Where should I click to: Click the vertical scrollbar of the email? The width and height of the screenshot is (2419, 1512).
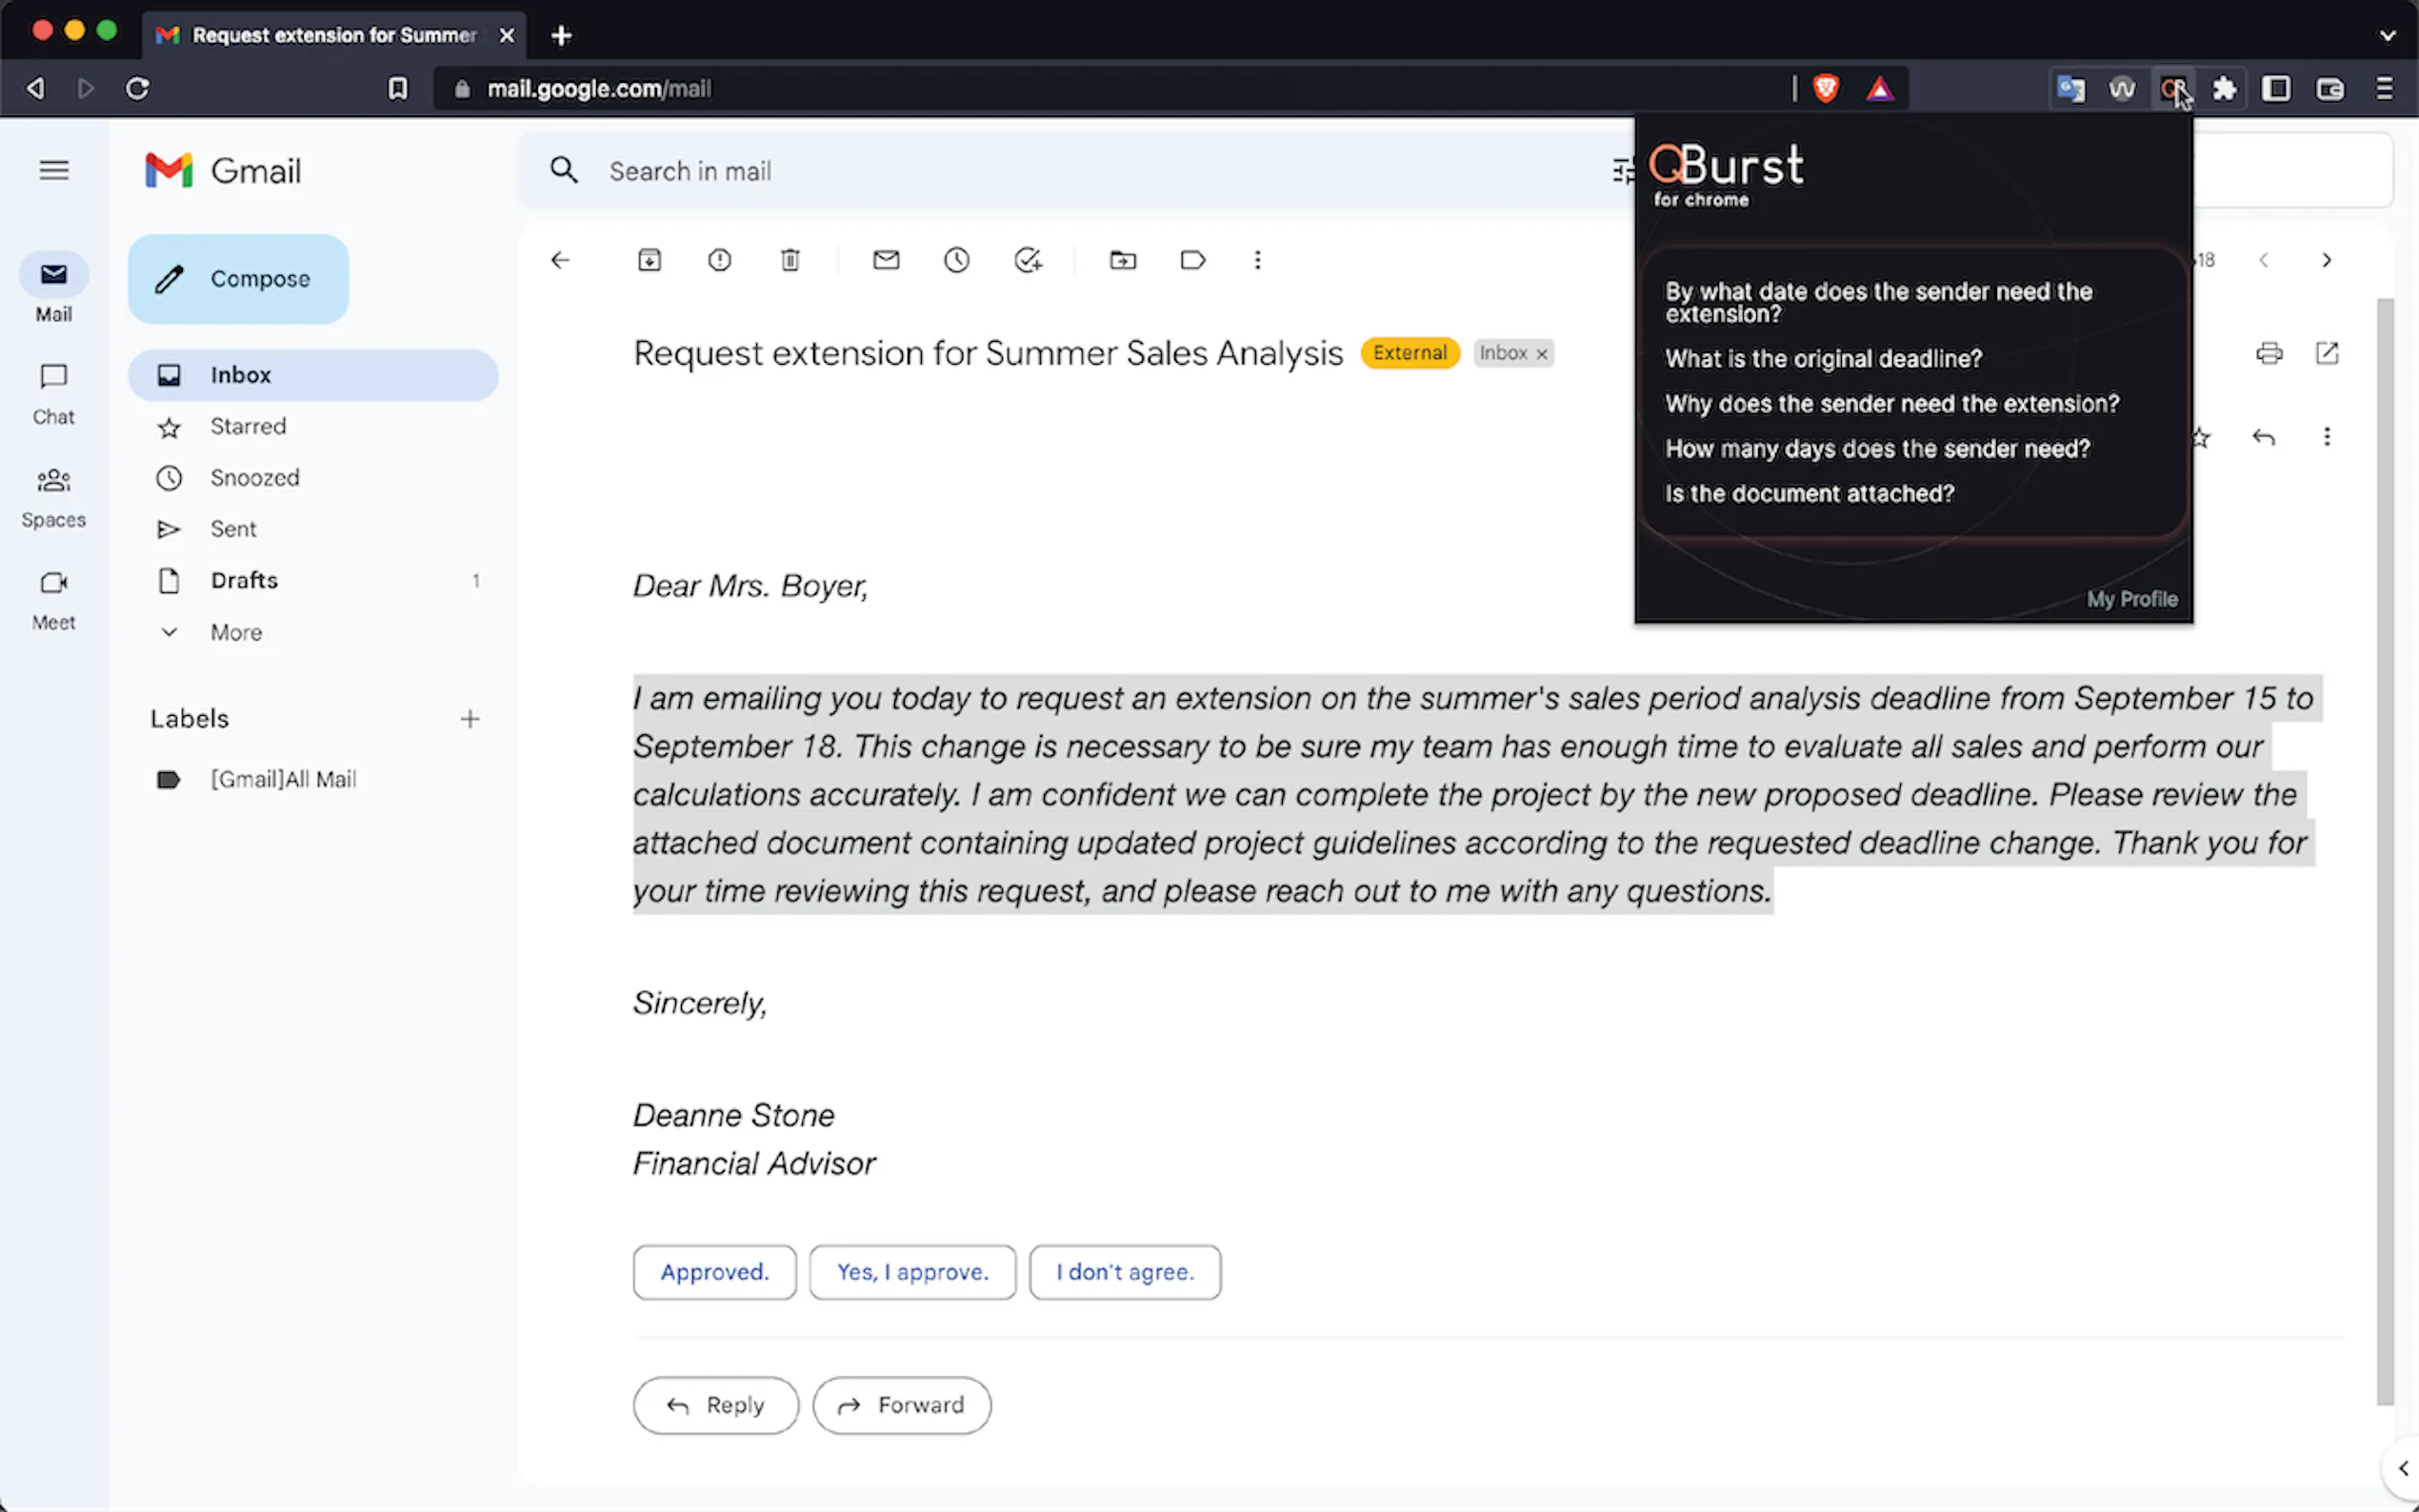click(x=2385, y=850)
